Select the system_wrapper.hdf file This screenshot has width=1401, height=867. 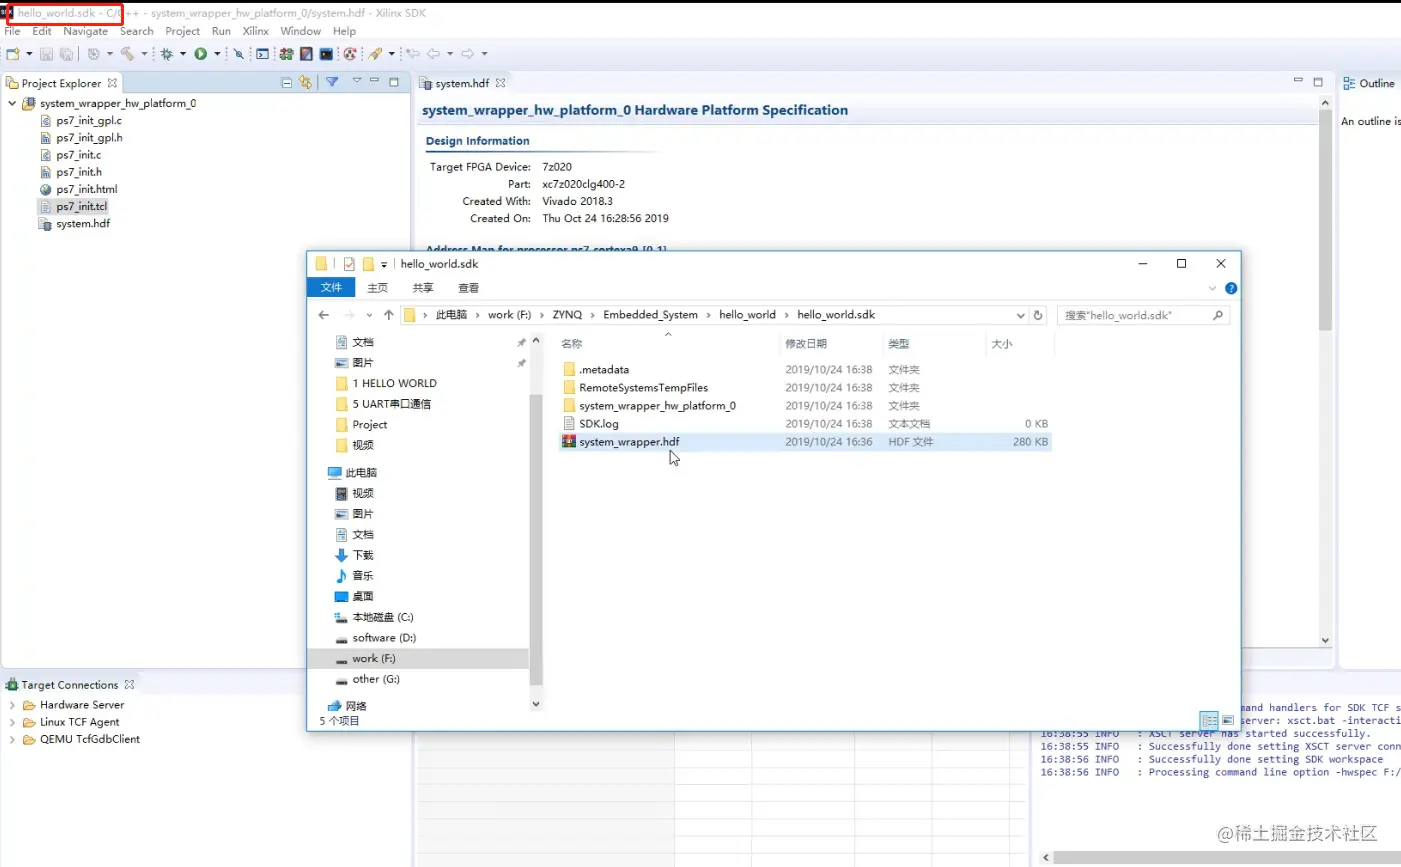coord(805,442)
